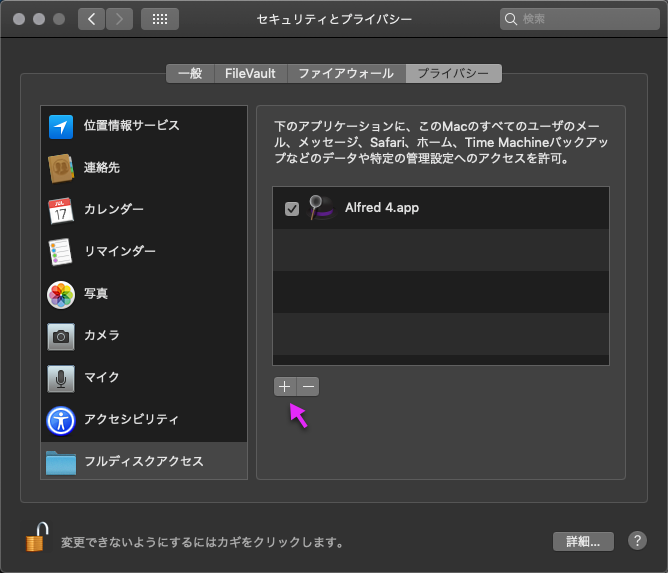Viewport: 668px width, 573px height.
Task: Click the Microphone icon
Action: coord(61,378)
